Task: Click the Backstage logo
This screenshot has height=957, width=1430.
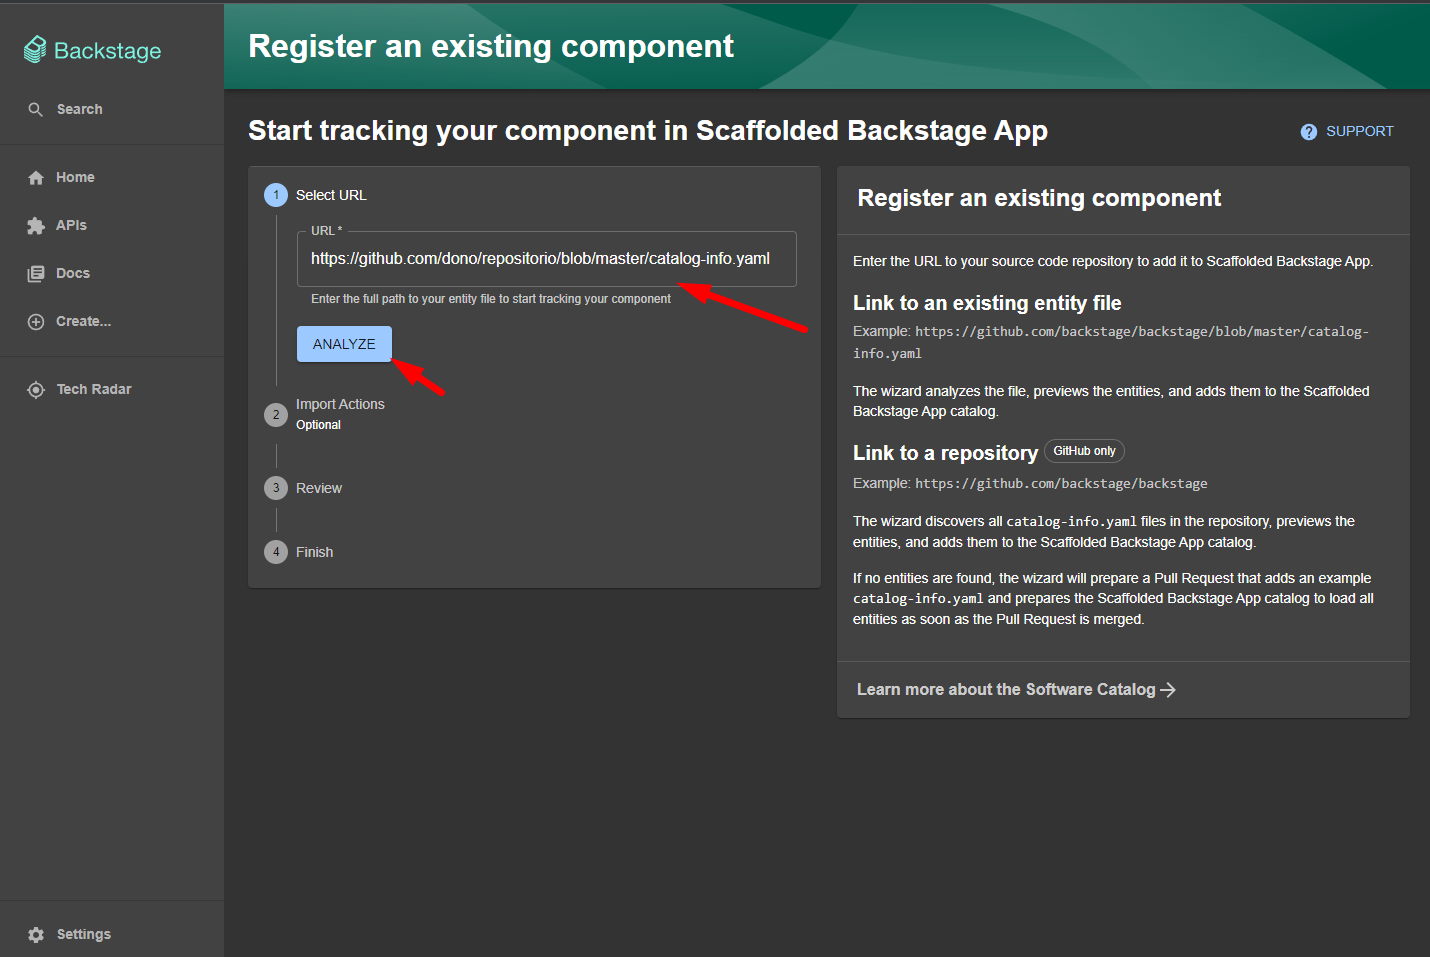Action: coord(92,50)
